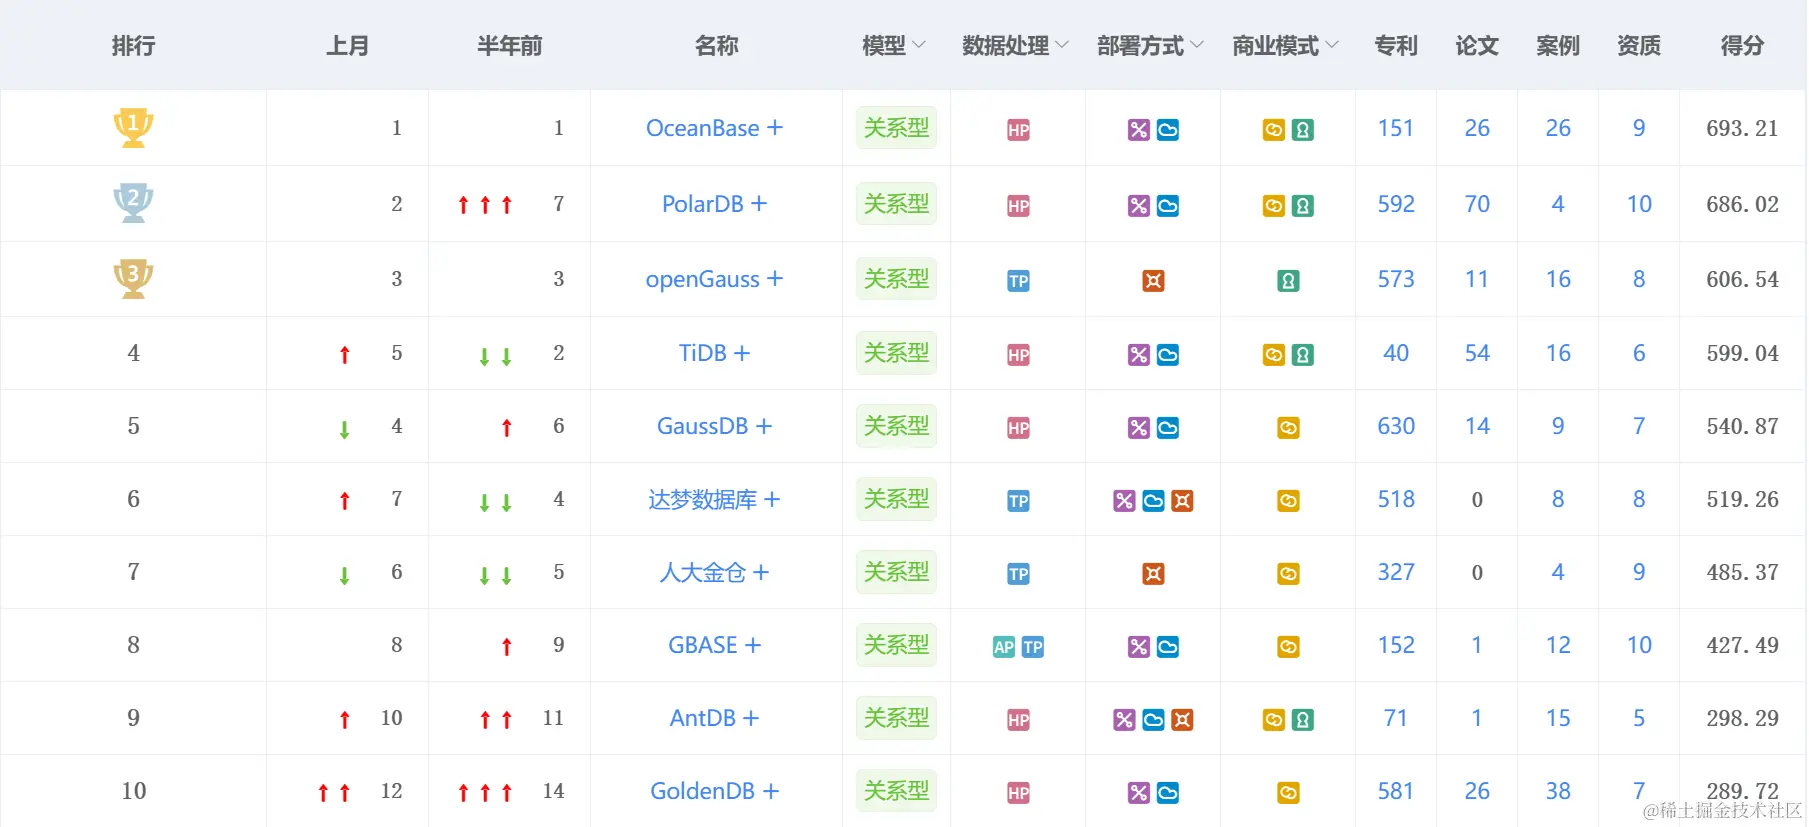This screenshot has height=827, width=1809.
Task: Click the gold first-place trophy icon
Action: 133,127
